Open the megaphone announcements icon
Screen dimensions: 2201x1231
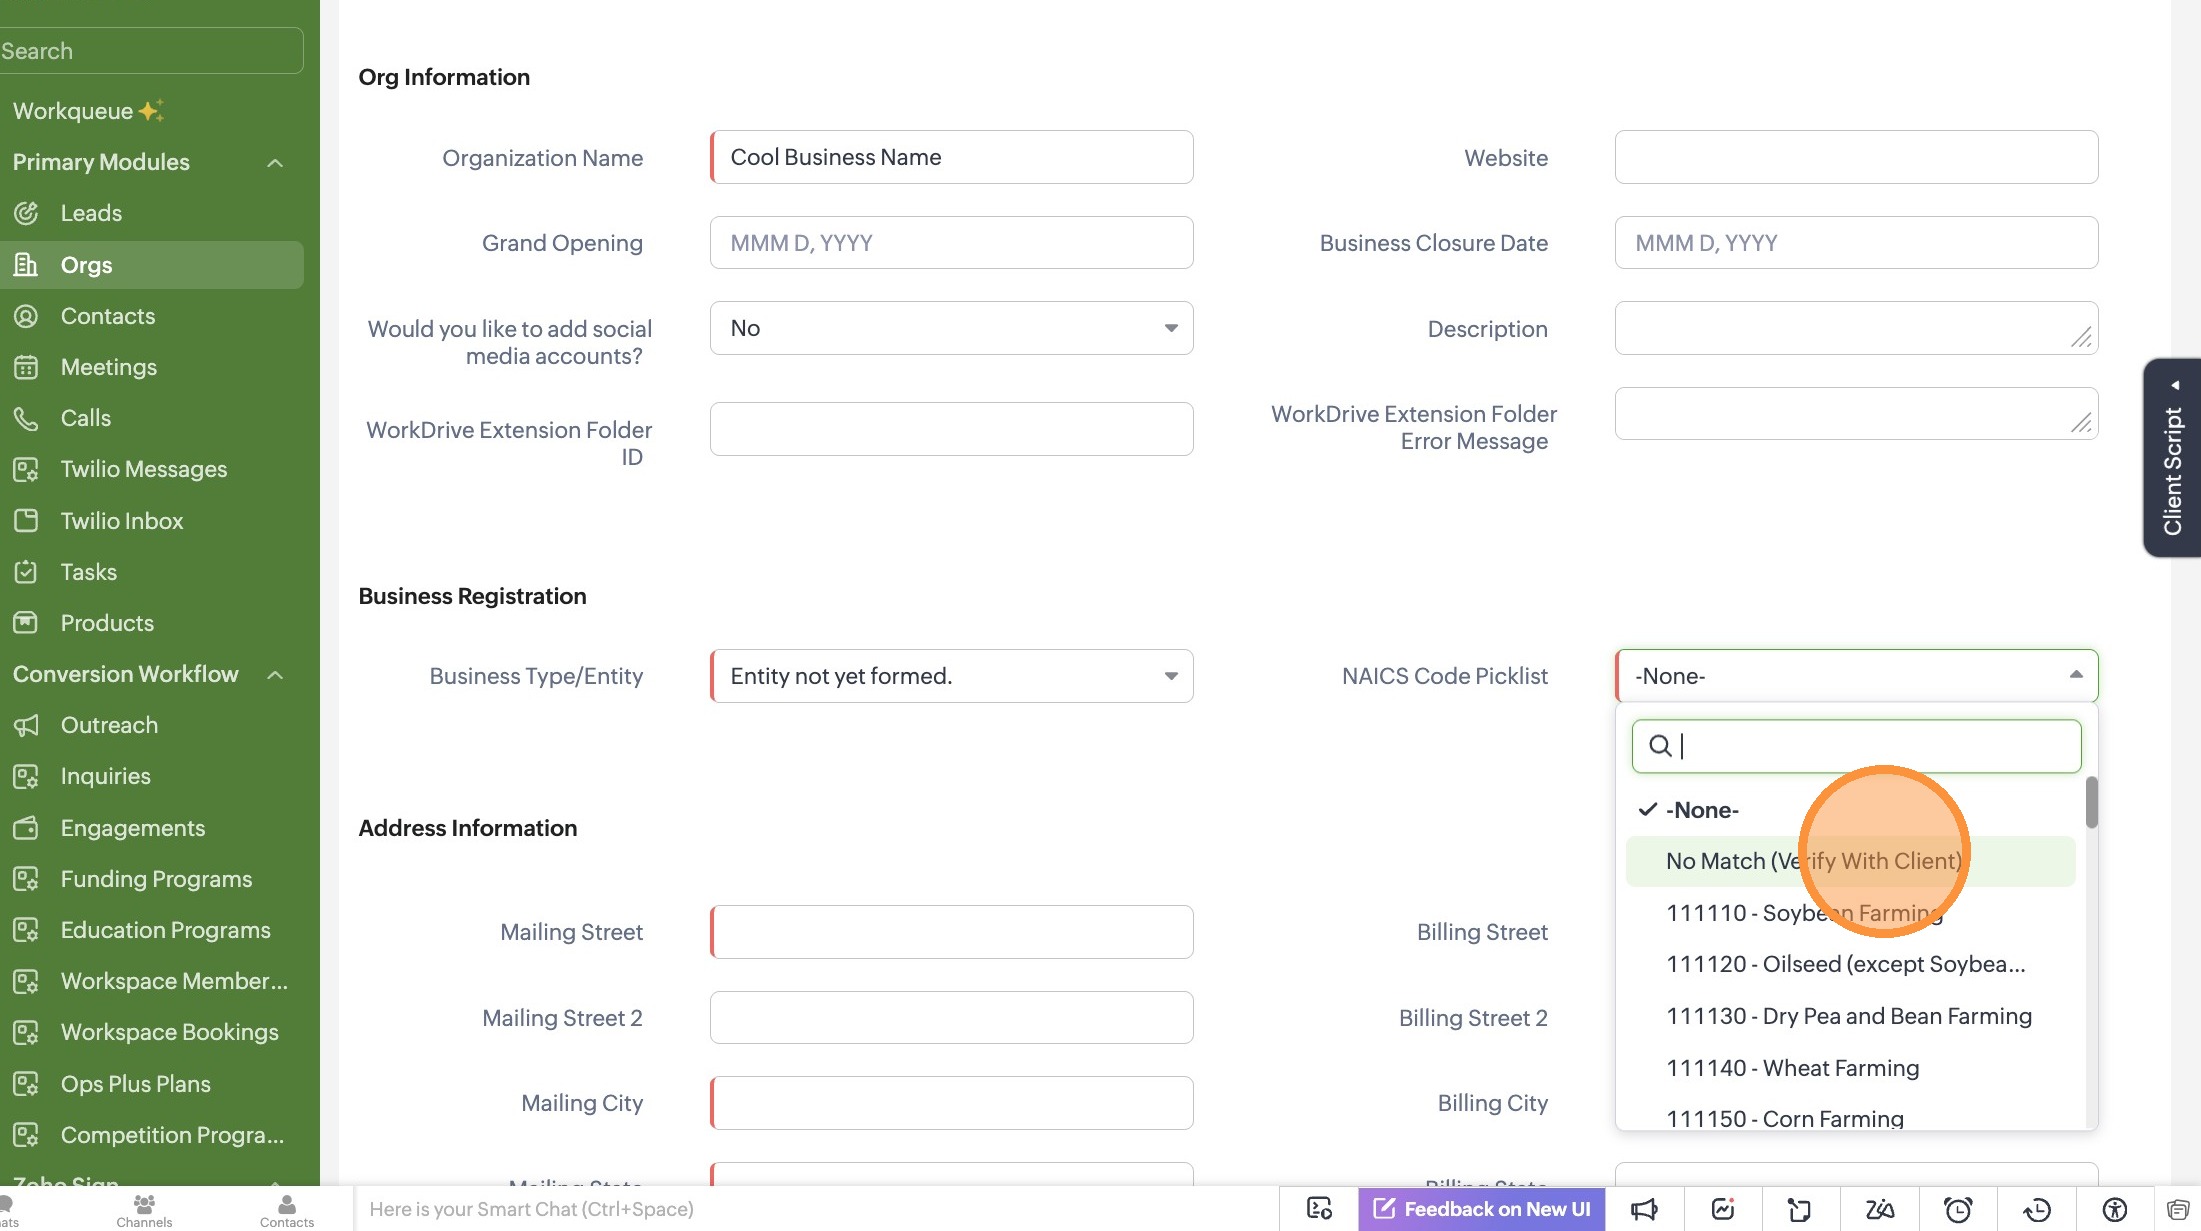[1643, 1209]
